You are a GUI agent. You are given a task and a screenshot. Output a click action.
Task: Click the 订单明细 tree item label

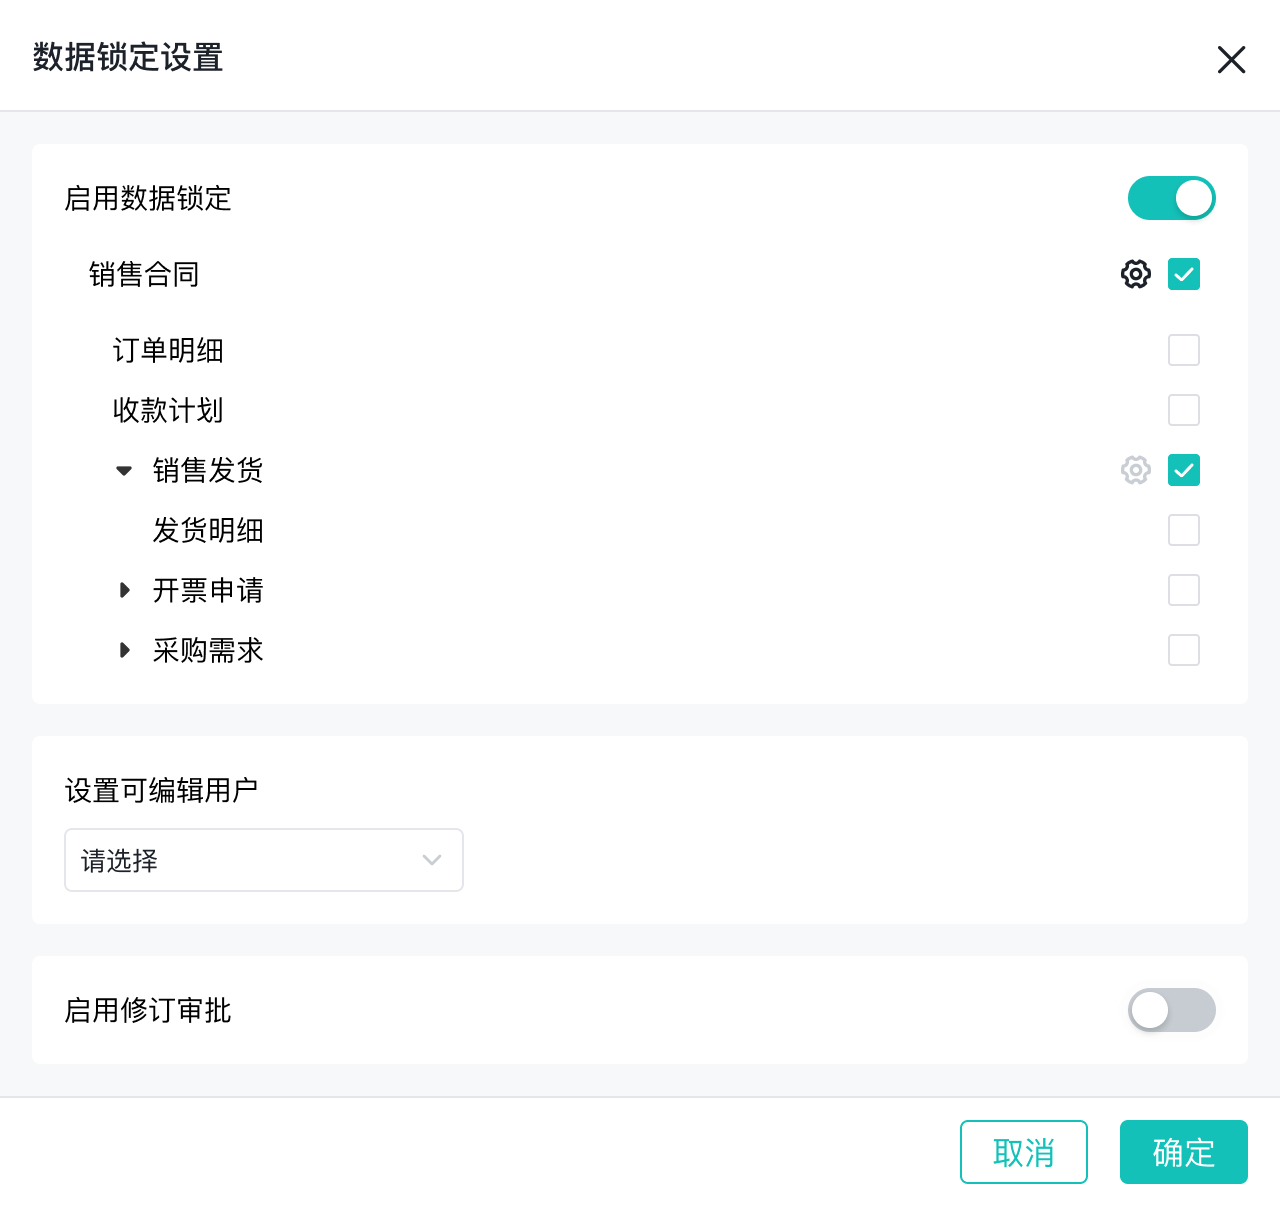pos(168,350)
